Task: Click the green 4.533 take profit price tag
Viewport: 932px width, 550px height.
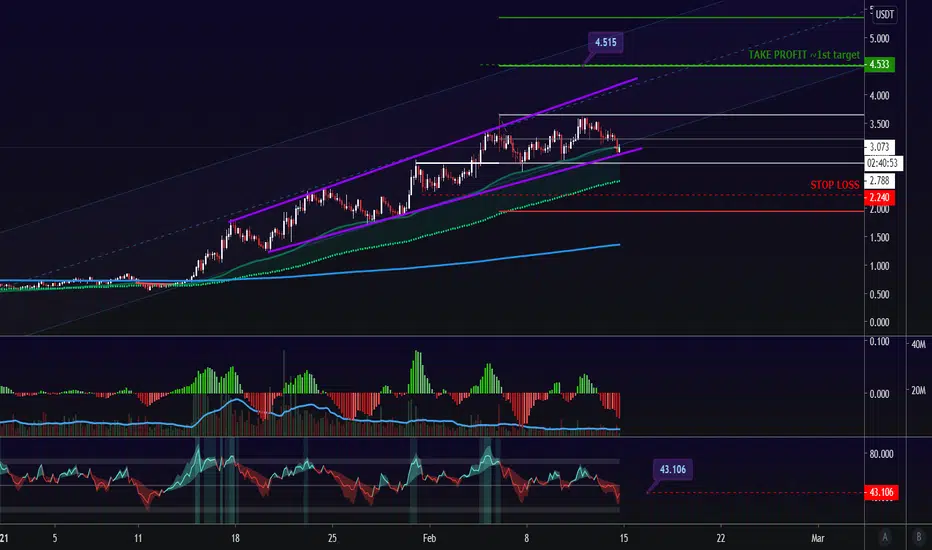Action: [879, 64]
